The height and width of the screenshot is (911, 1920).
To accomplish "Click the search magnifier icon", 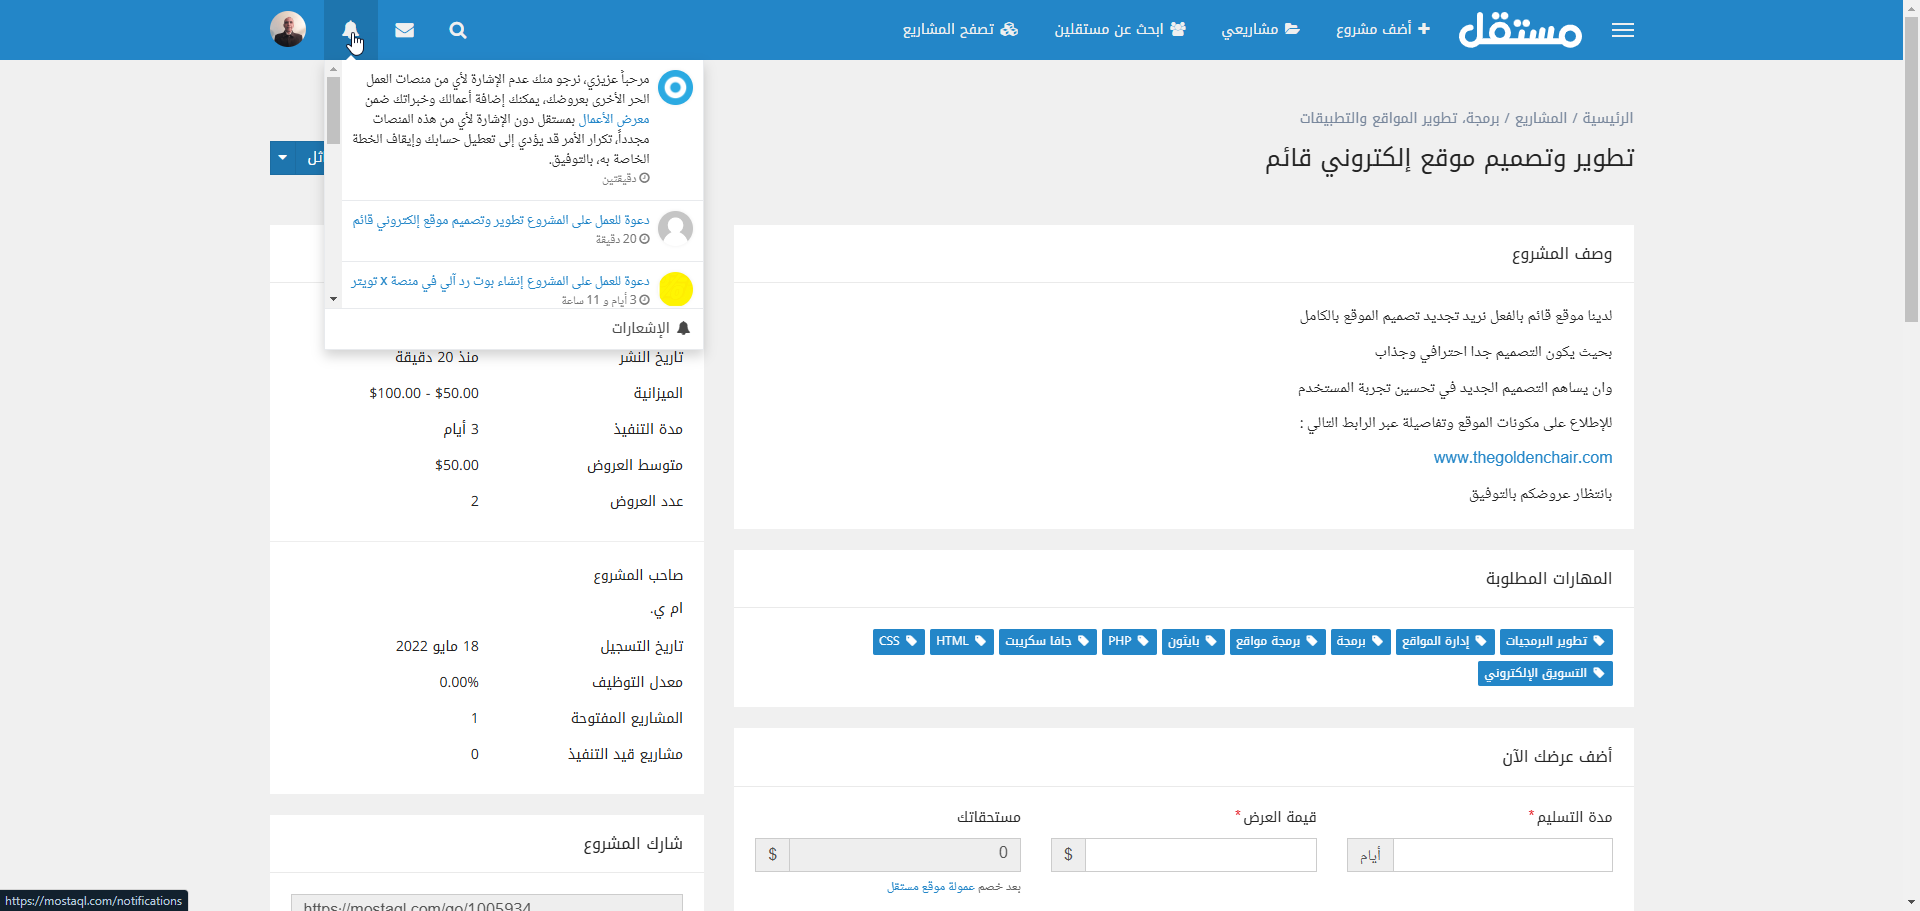I will tap(458, 30).
